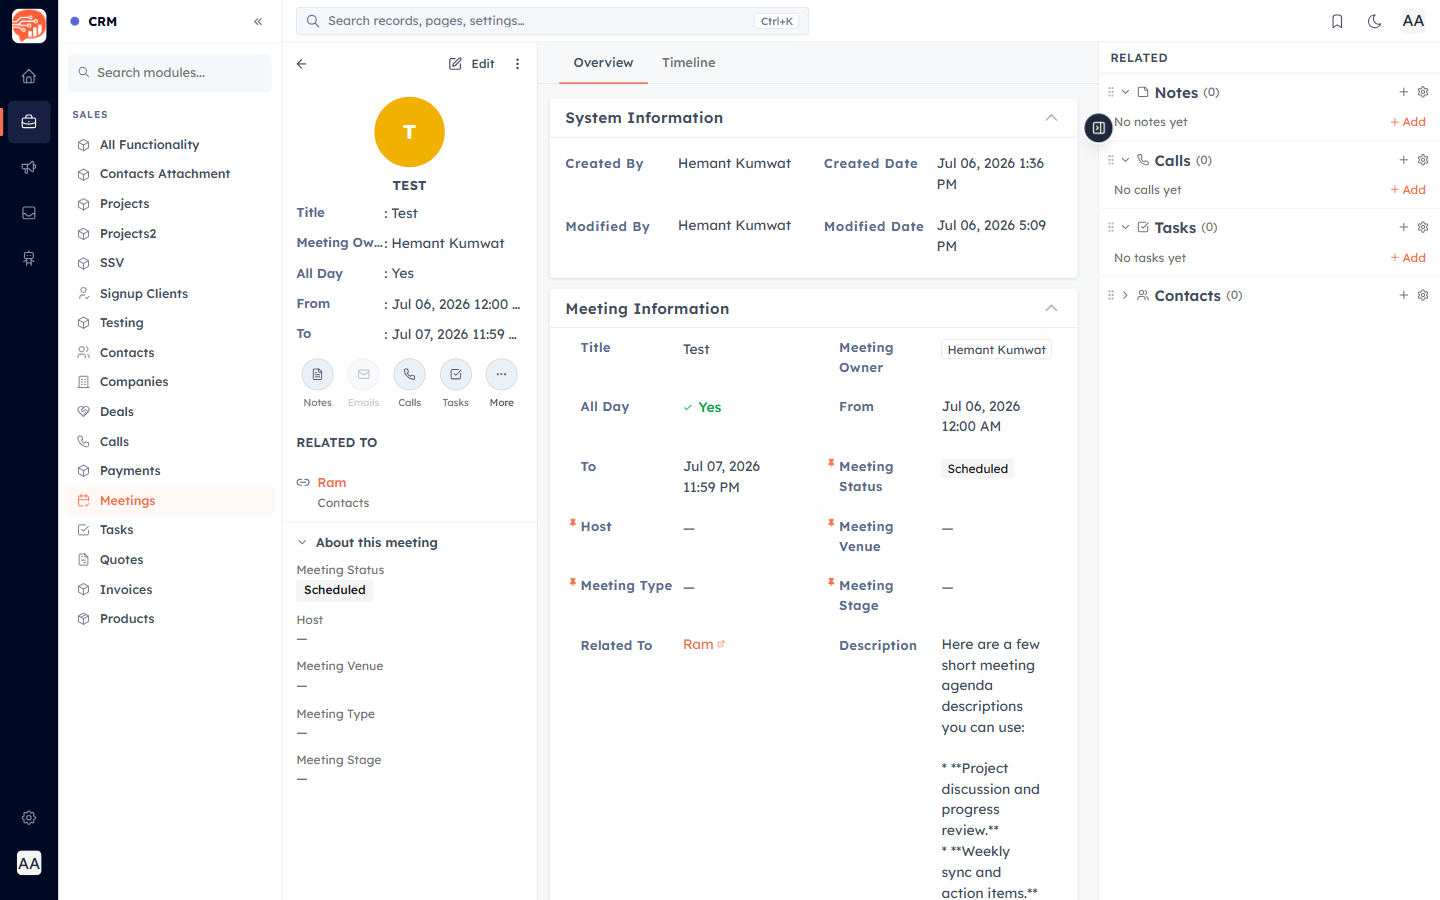The height and width of the screenshot is (900, 1440).
Task: Open the Tasks quick action icon
Action: [x=455, y=375]
